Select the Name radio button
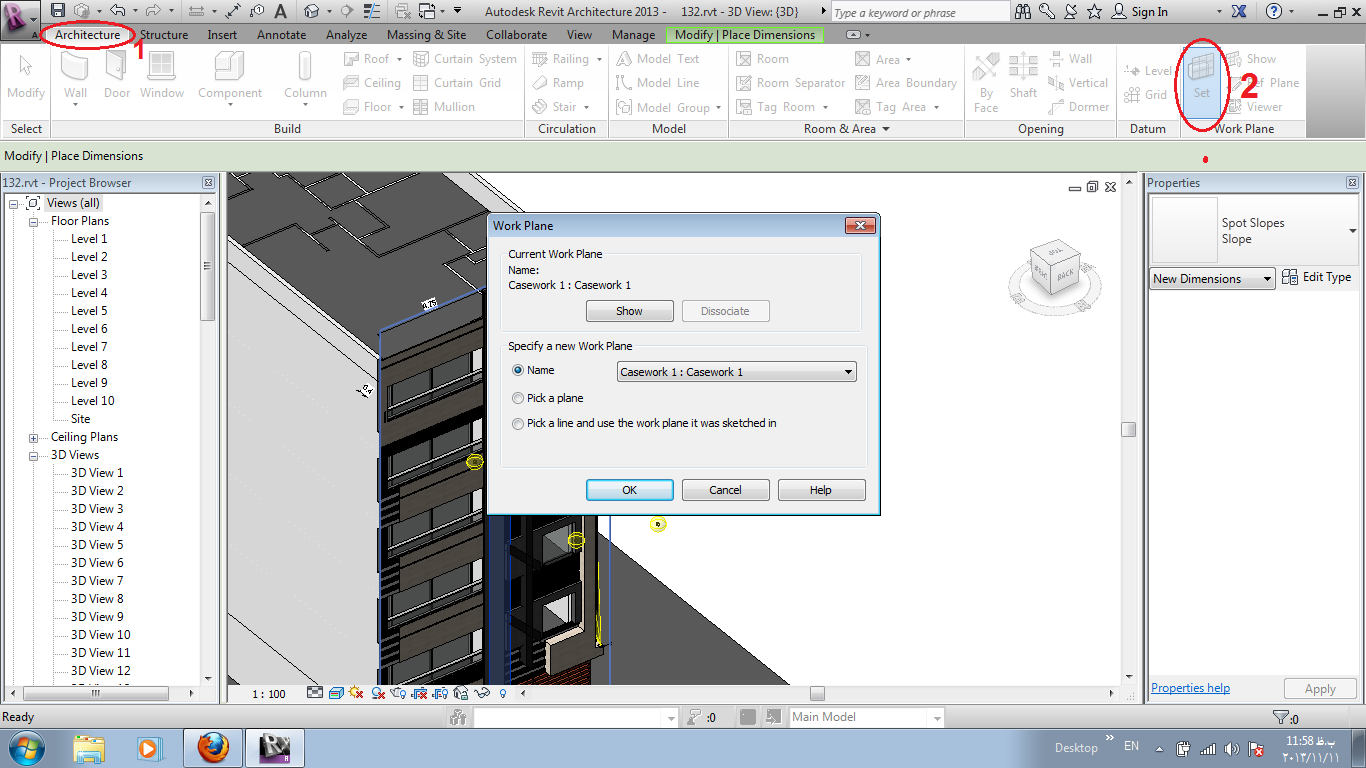This screenshot has width=1366, height=768. 518,370
